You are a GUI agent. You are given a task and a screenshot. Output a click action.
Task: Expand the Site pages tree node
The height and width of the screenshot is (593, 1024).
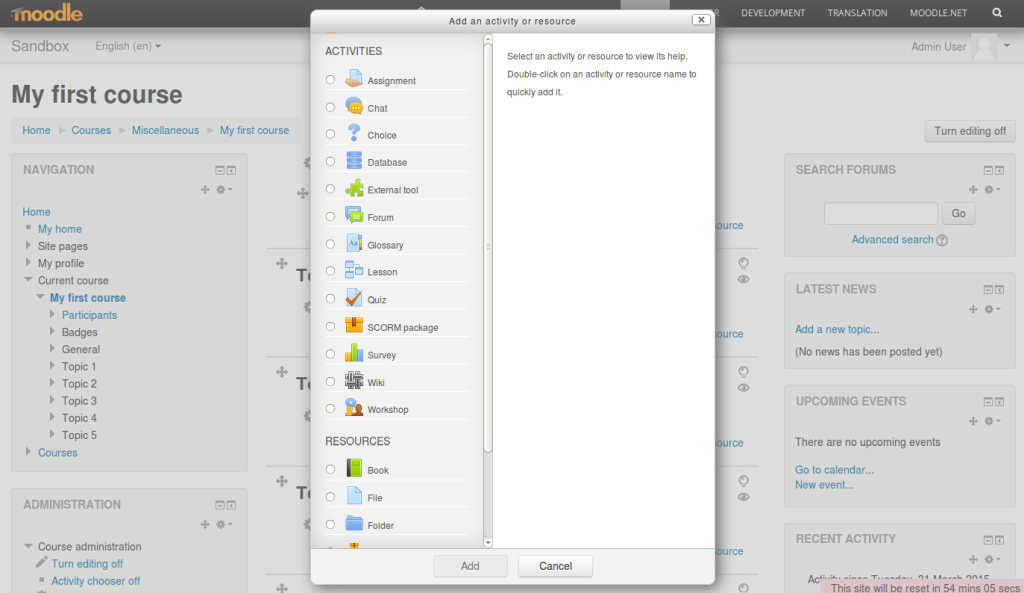pyautogui.click(x=28, y=246)
